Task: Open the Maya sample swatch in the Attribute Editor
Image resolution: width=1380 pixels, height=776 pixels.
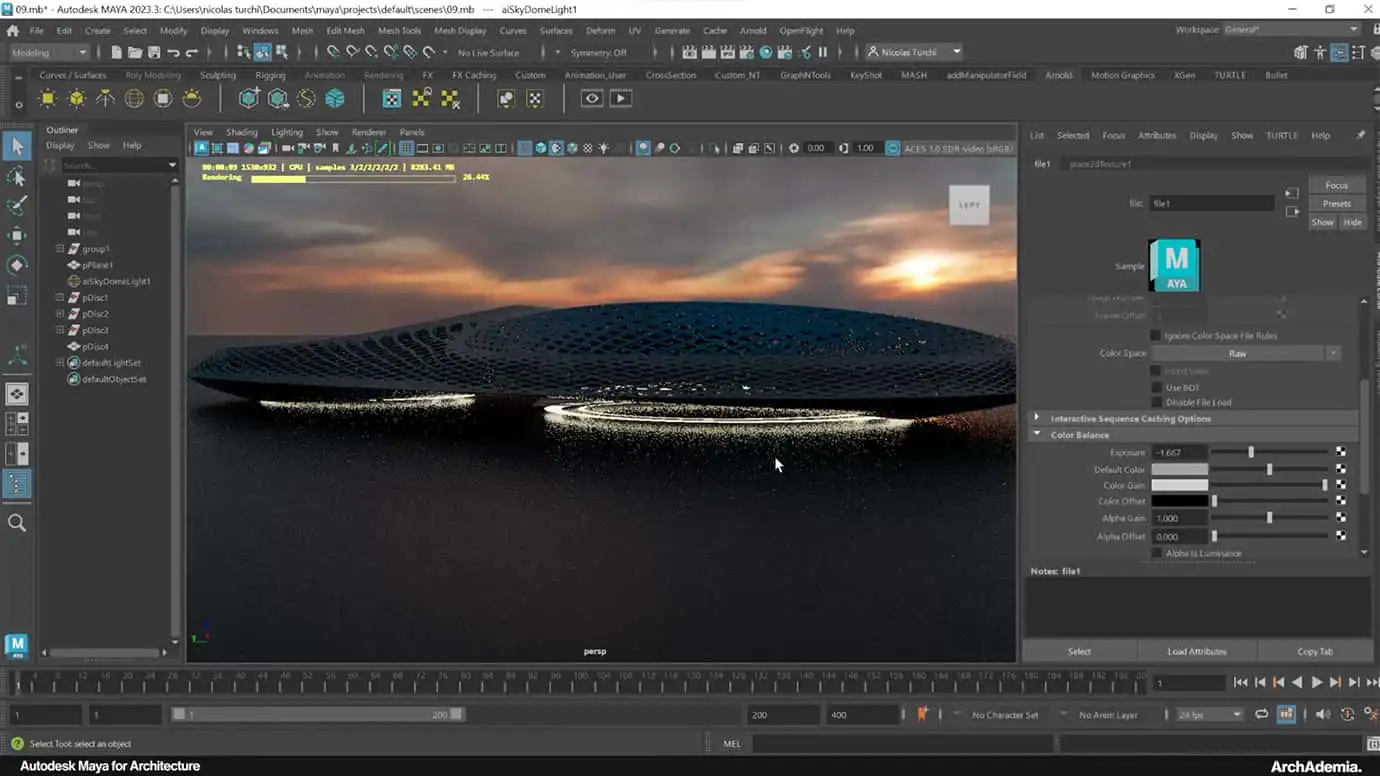Action: pos(1174,264)
